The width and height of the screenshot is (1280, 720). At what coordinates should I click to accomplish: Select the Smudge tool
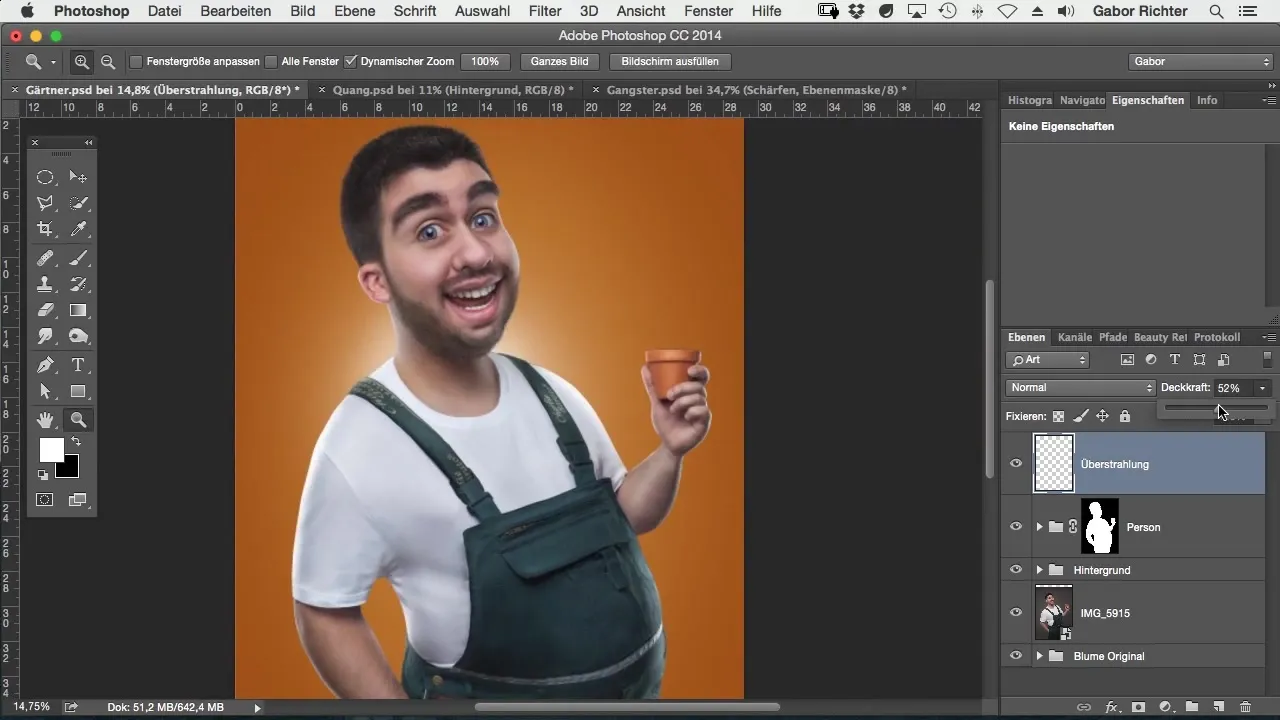coord(45,336)
